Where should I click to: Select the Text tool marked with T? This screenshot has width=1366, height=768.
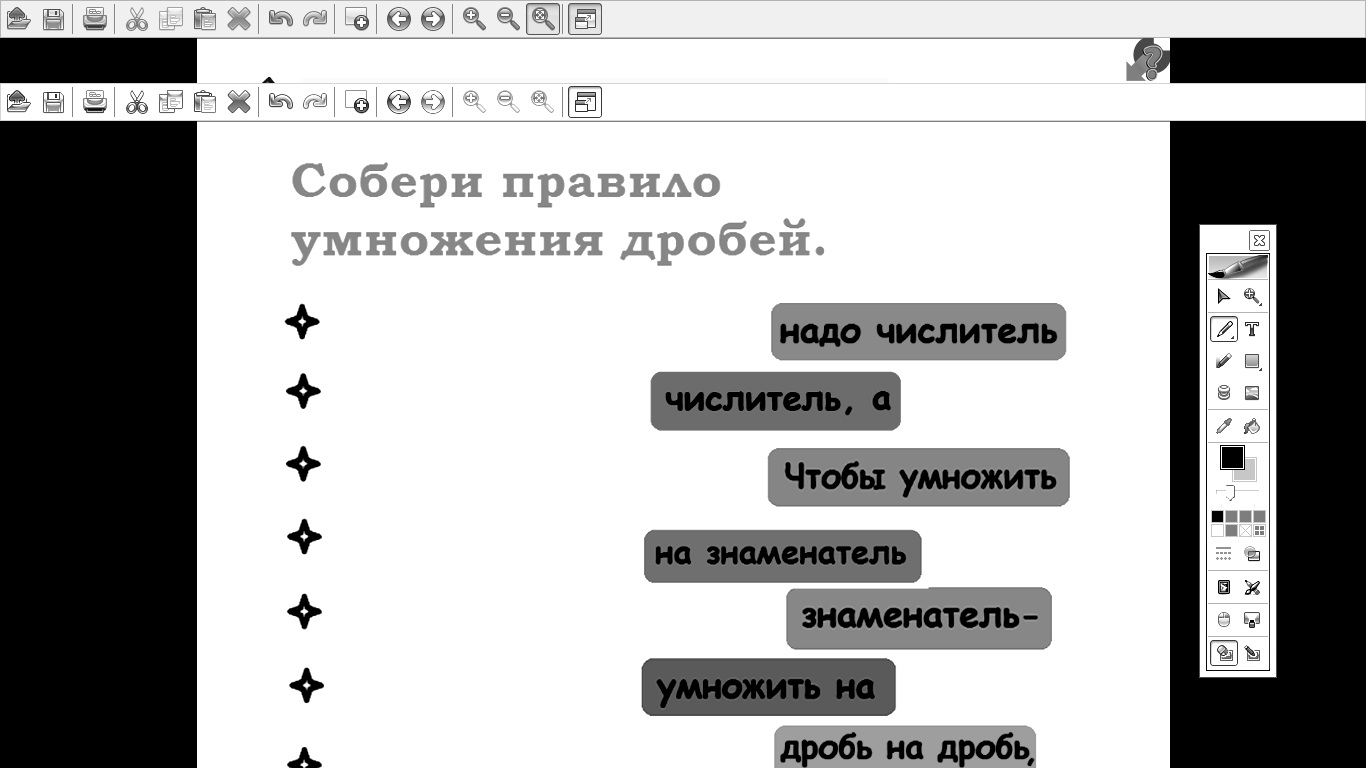[x=1252, y=329]
